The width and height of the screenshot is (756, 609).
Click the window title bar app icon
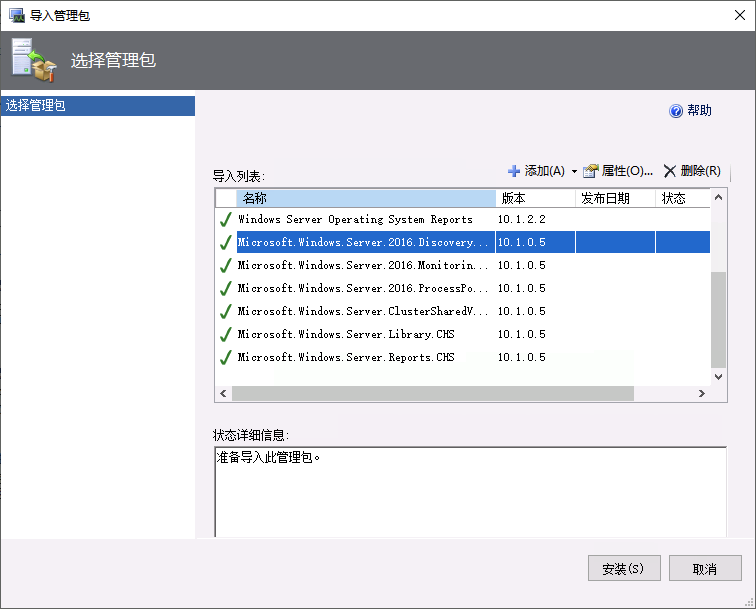(17, 15)
